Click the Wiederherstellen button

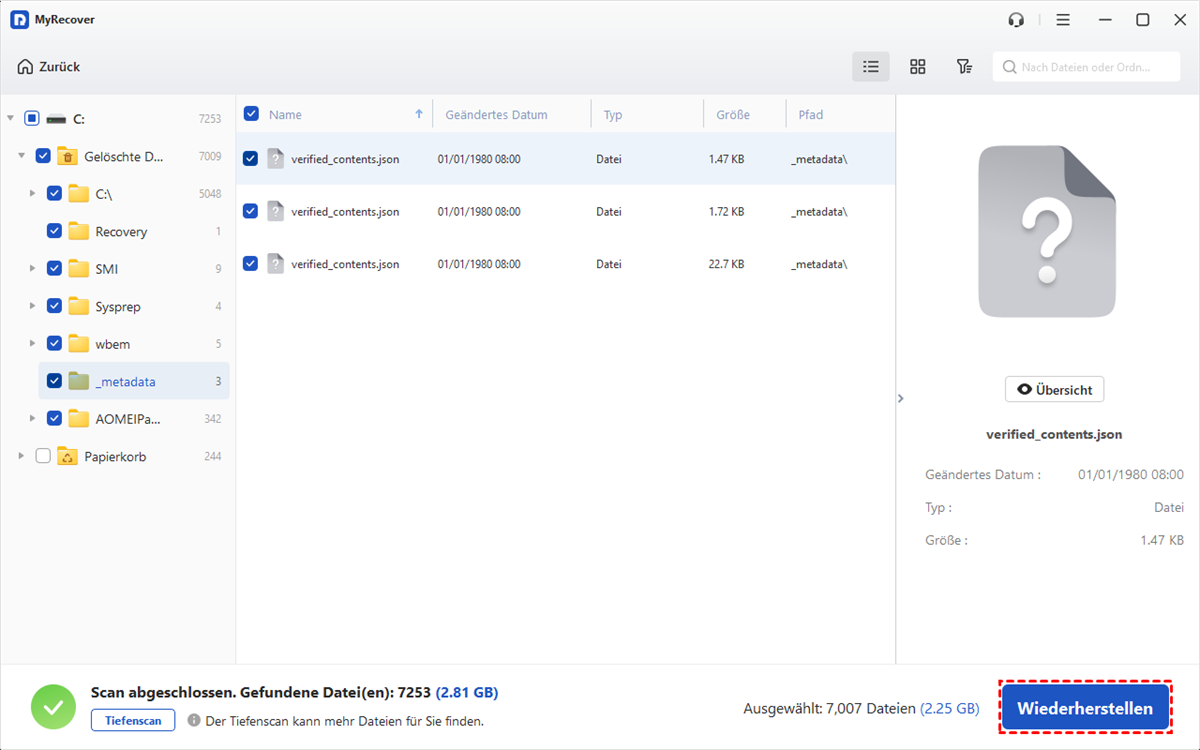coord(1085,708)
